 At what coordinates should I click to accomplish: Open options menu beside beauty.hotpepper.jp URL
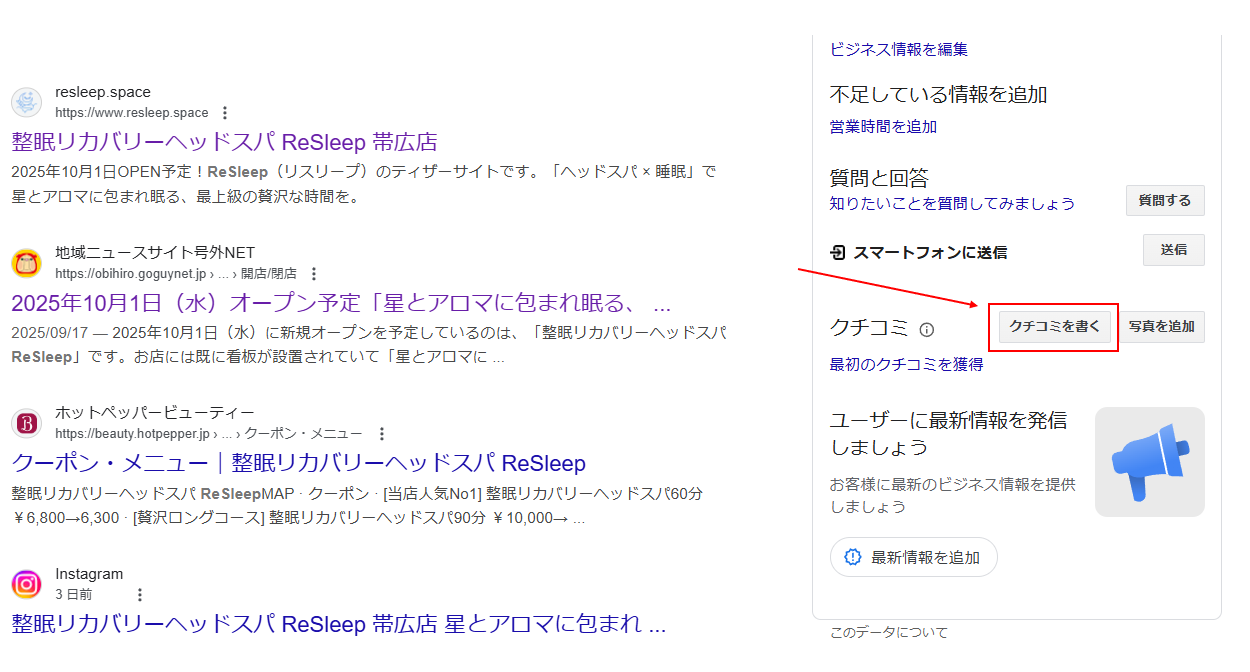[381, 434]
